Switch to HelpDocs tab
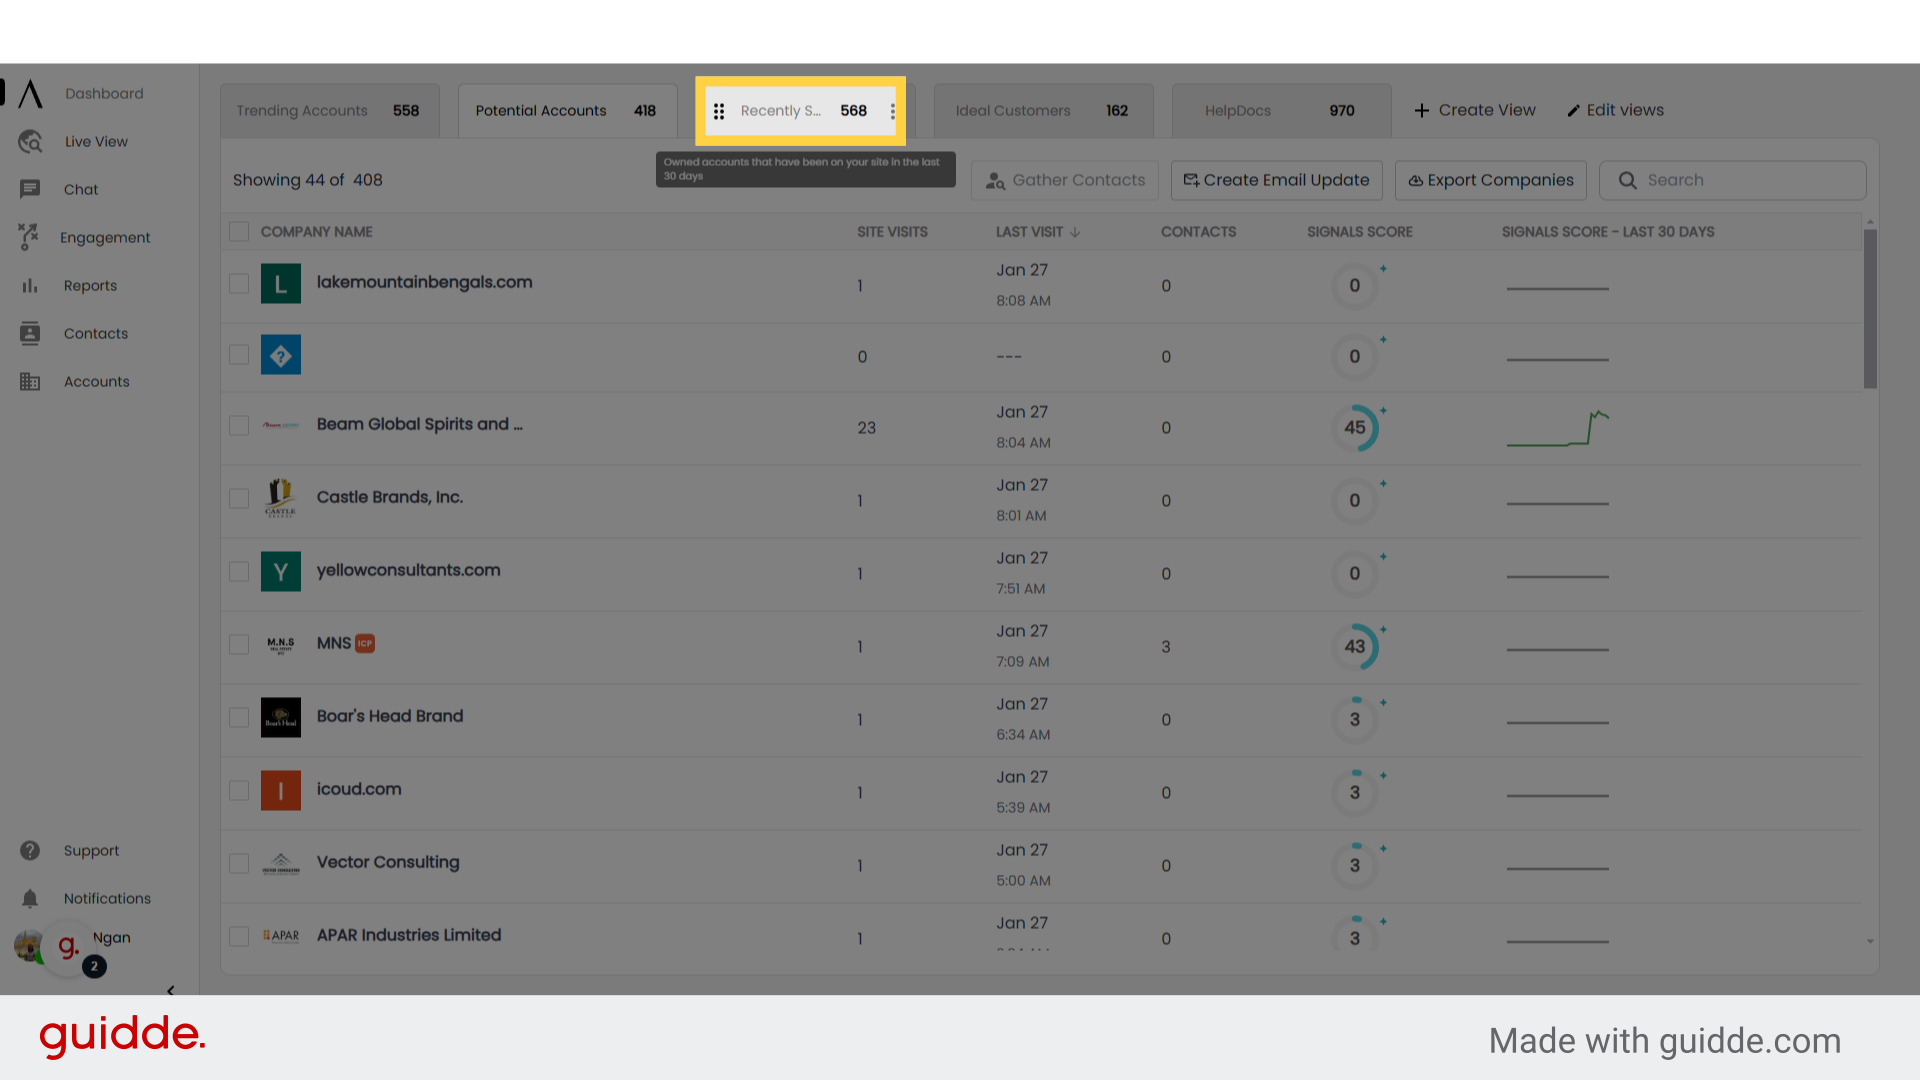Screen dimensions: 1920x1080 [1281, 111]
